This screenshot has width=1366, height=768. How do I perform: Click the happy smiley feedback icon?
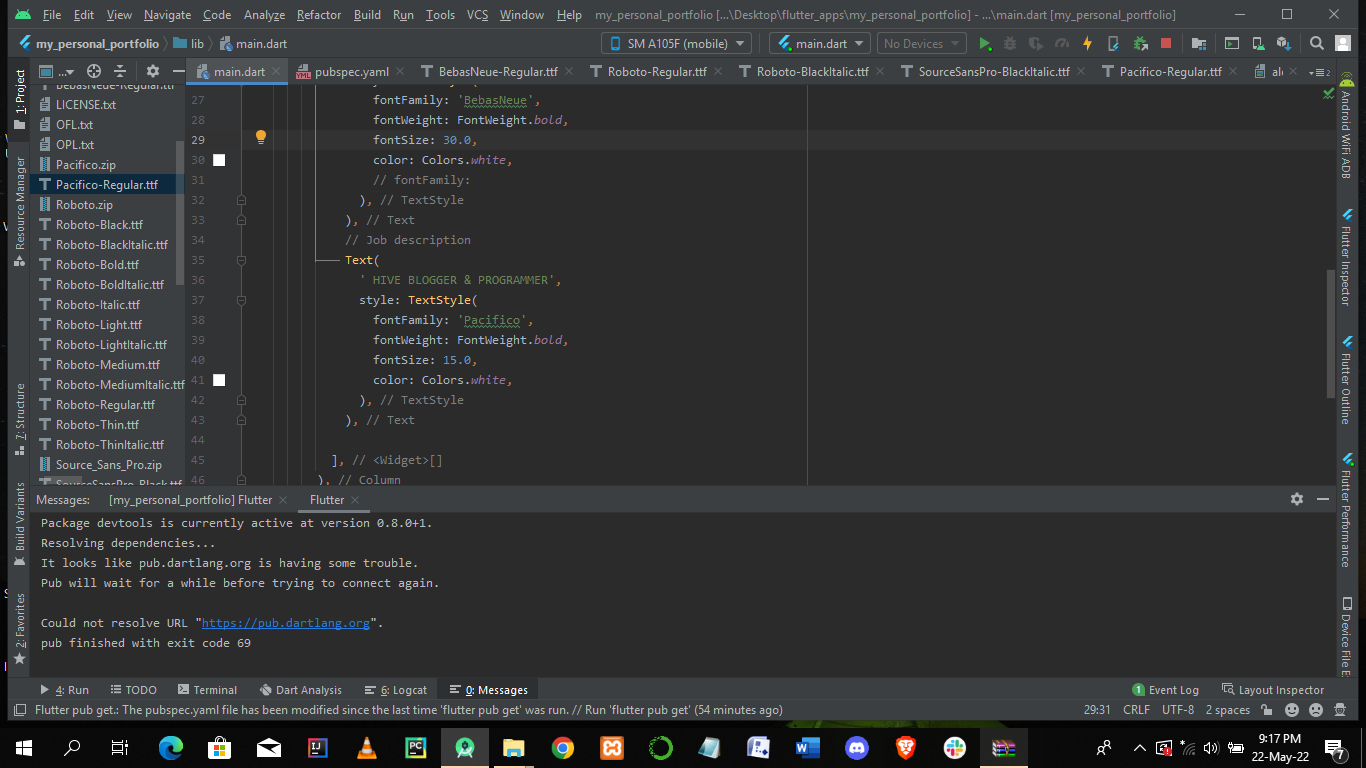click(1292, 710)
